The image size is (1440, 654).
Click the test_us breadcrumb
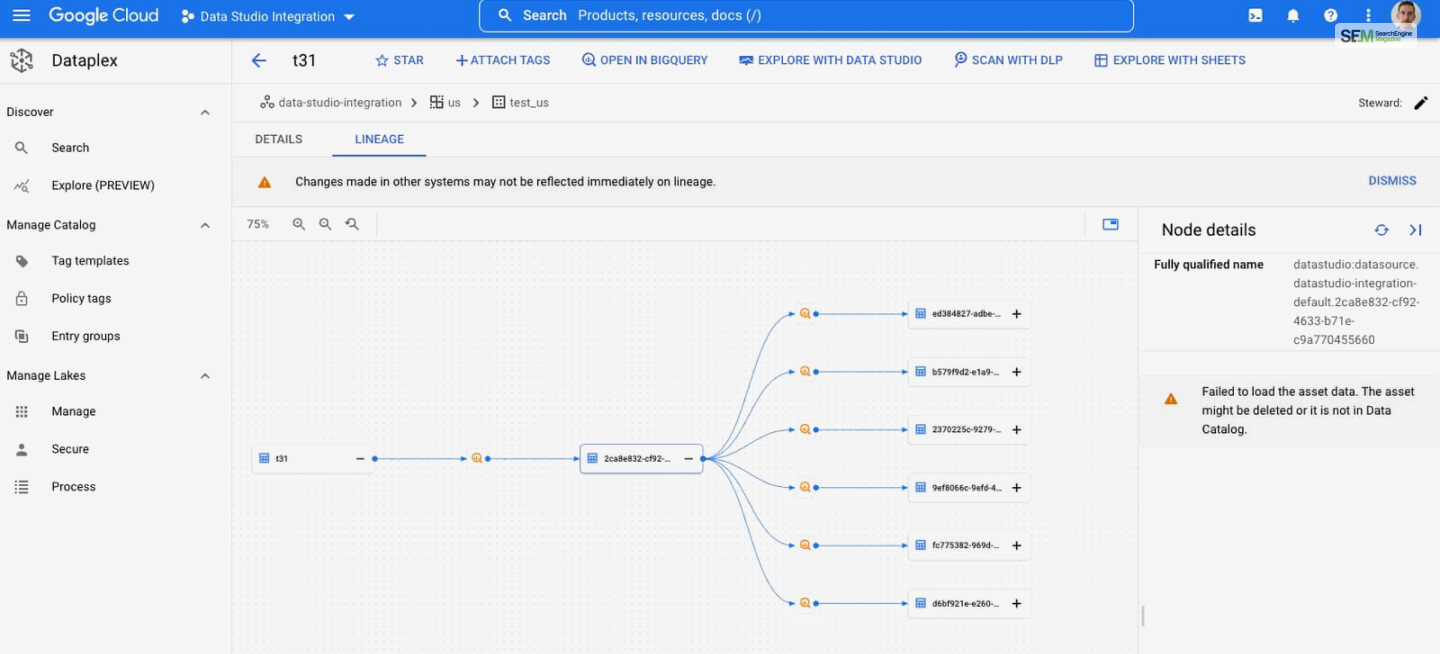(520, 102)
